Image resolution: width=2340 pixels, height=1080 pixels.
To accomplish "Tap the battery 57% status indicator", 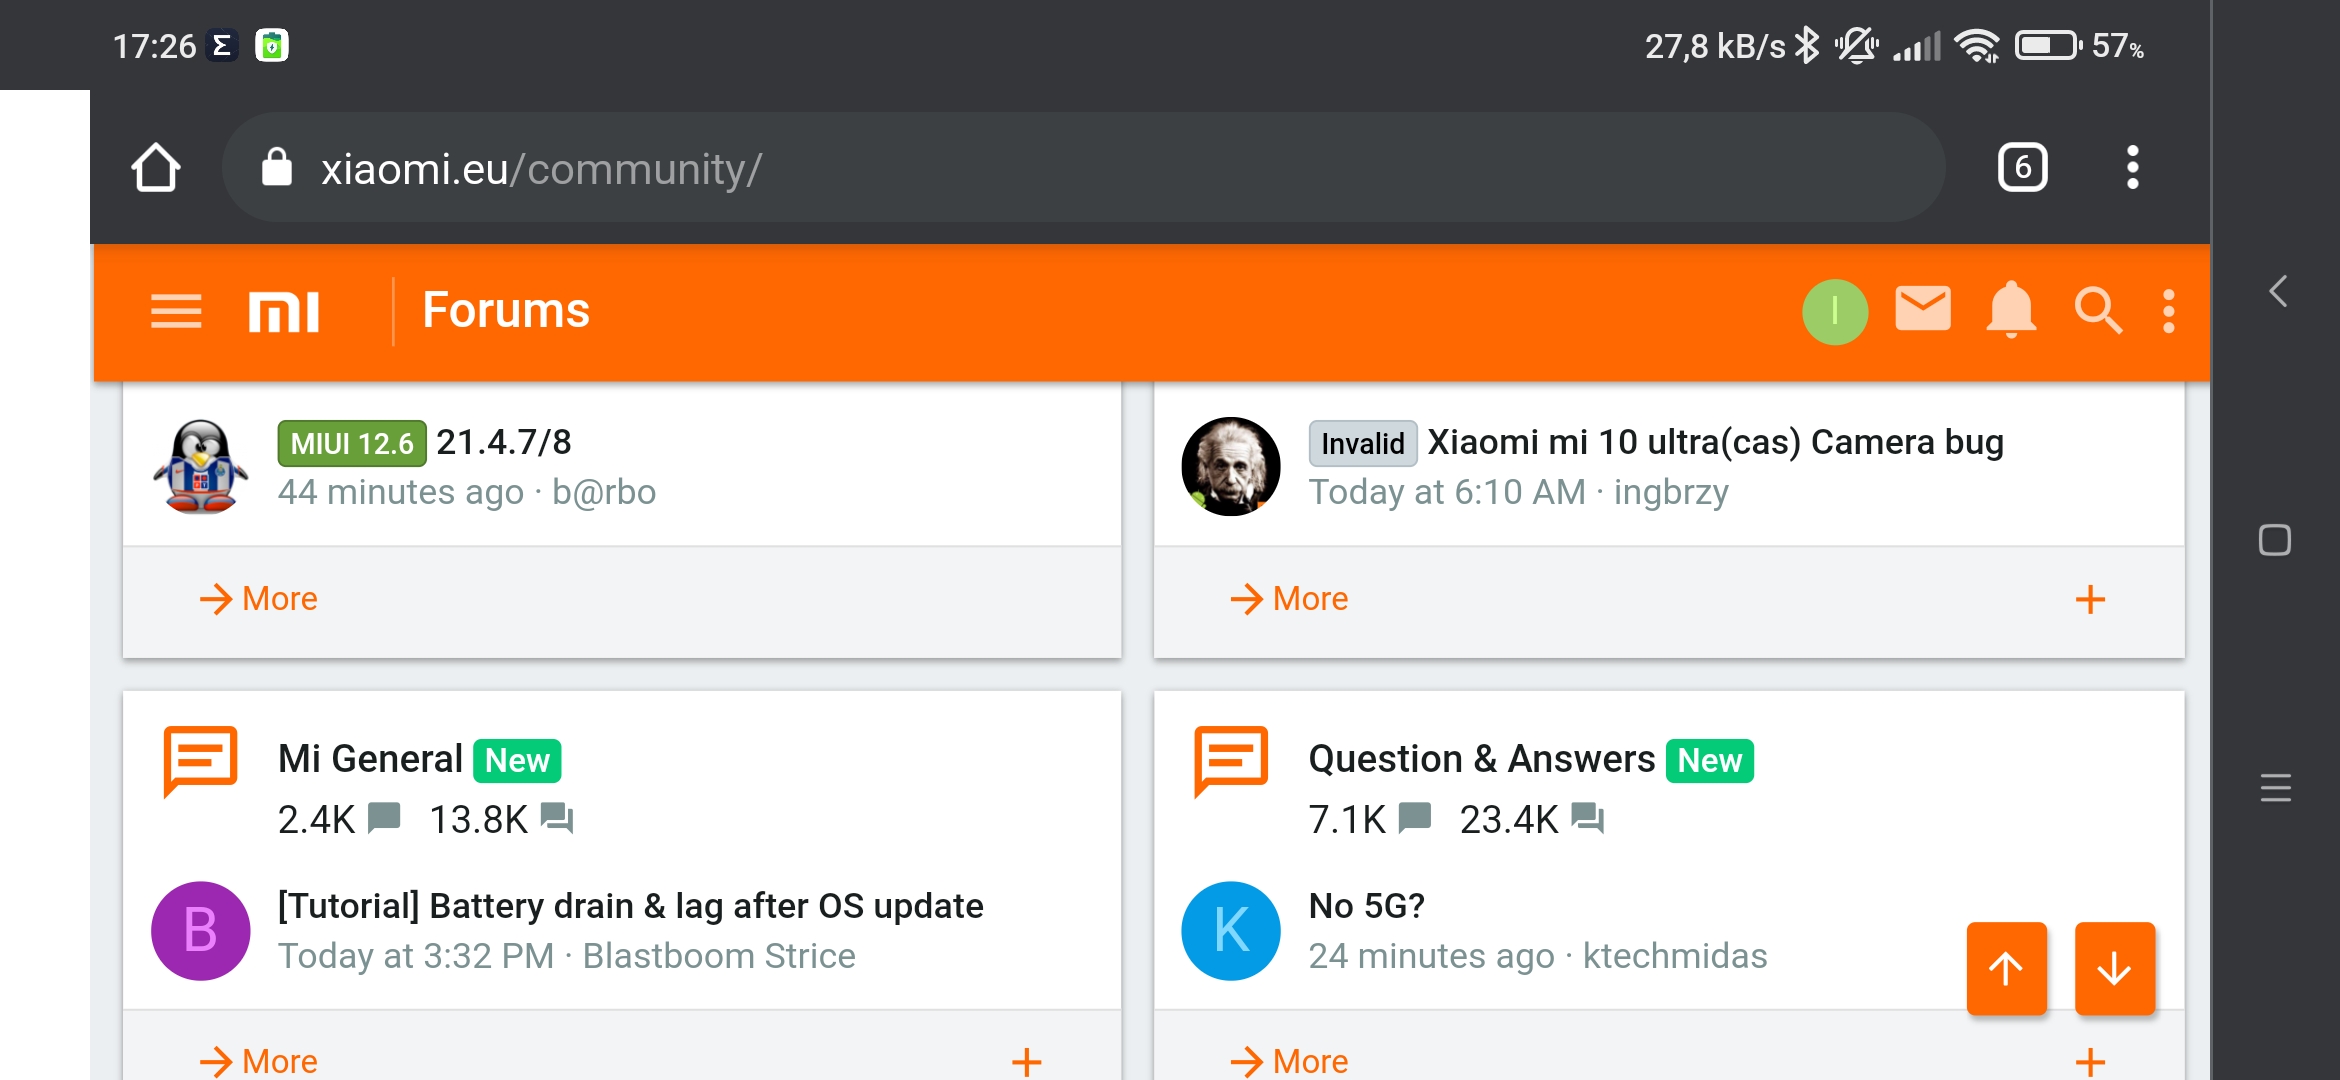I will [x=2080, y=46].
